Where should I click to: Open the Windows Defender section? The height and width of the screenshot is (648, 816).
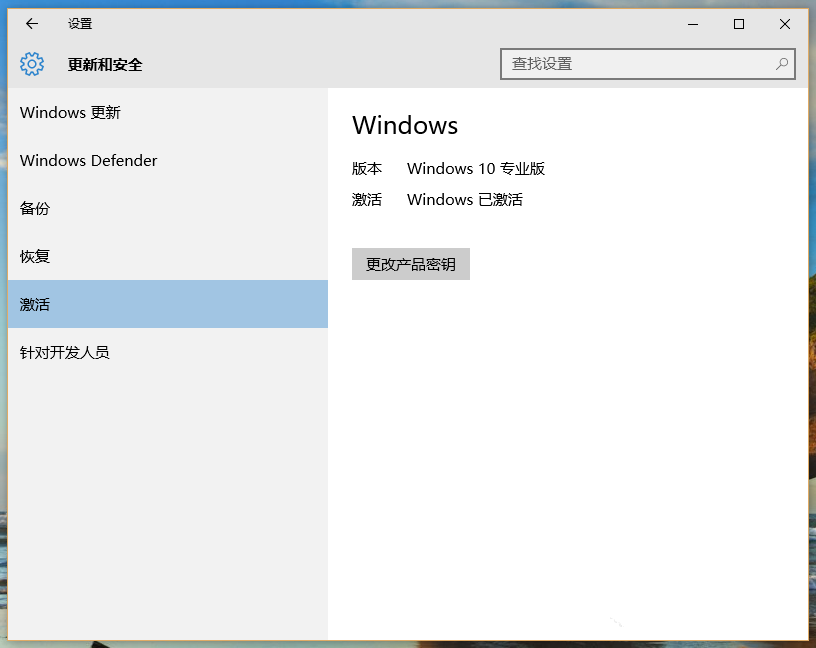point(168,160)
